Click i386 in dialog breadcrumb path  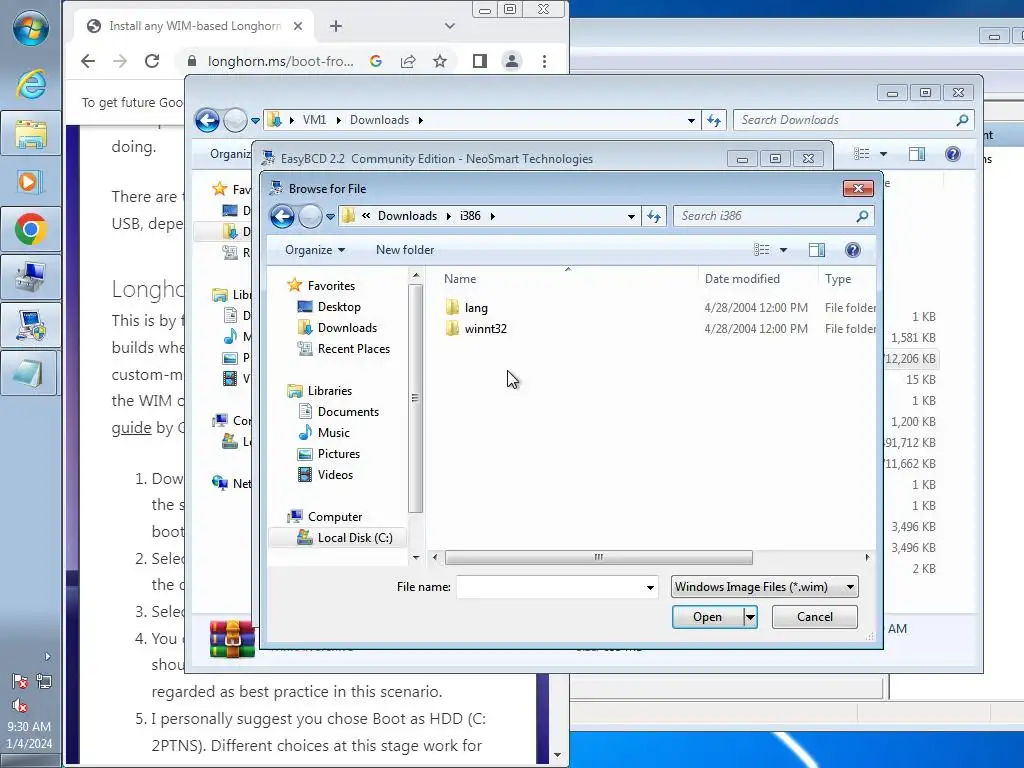[470, 216]
